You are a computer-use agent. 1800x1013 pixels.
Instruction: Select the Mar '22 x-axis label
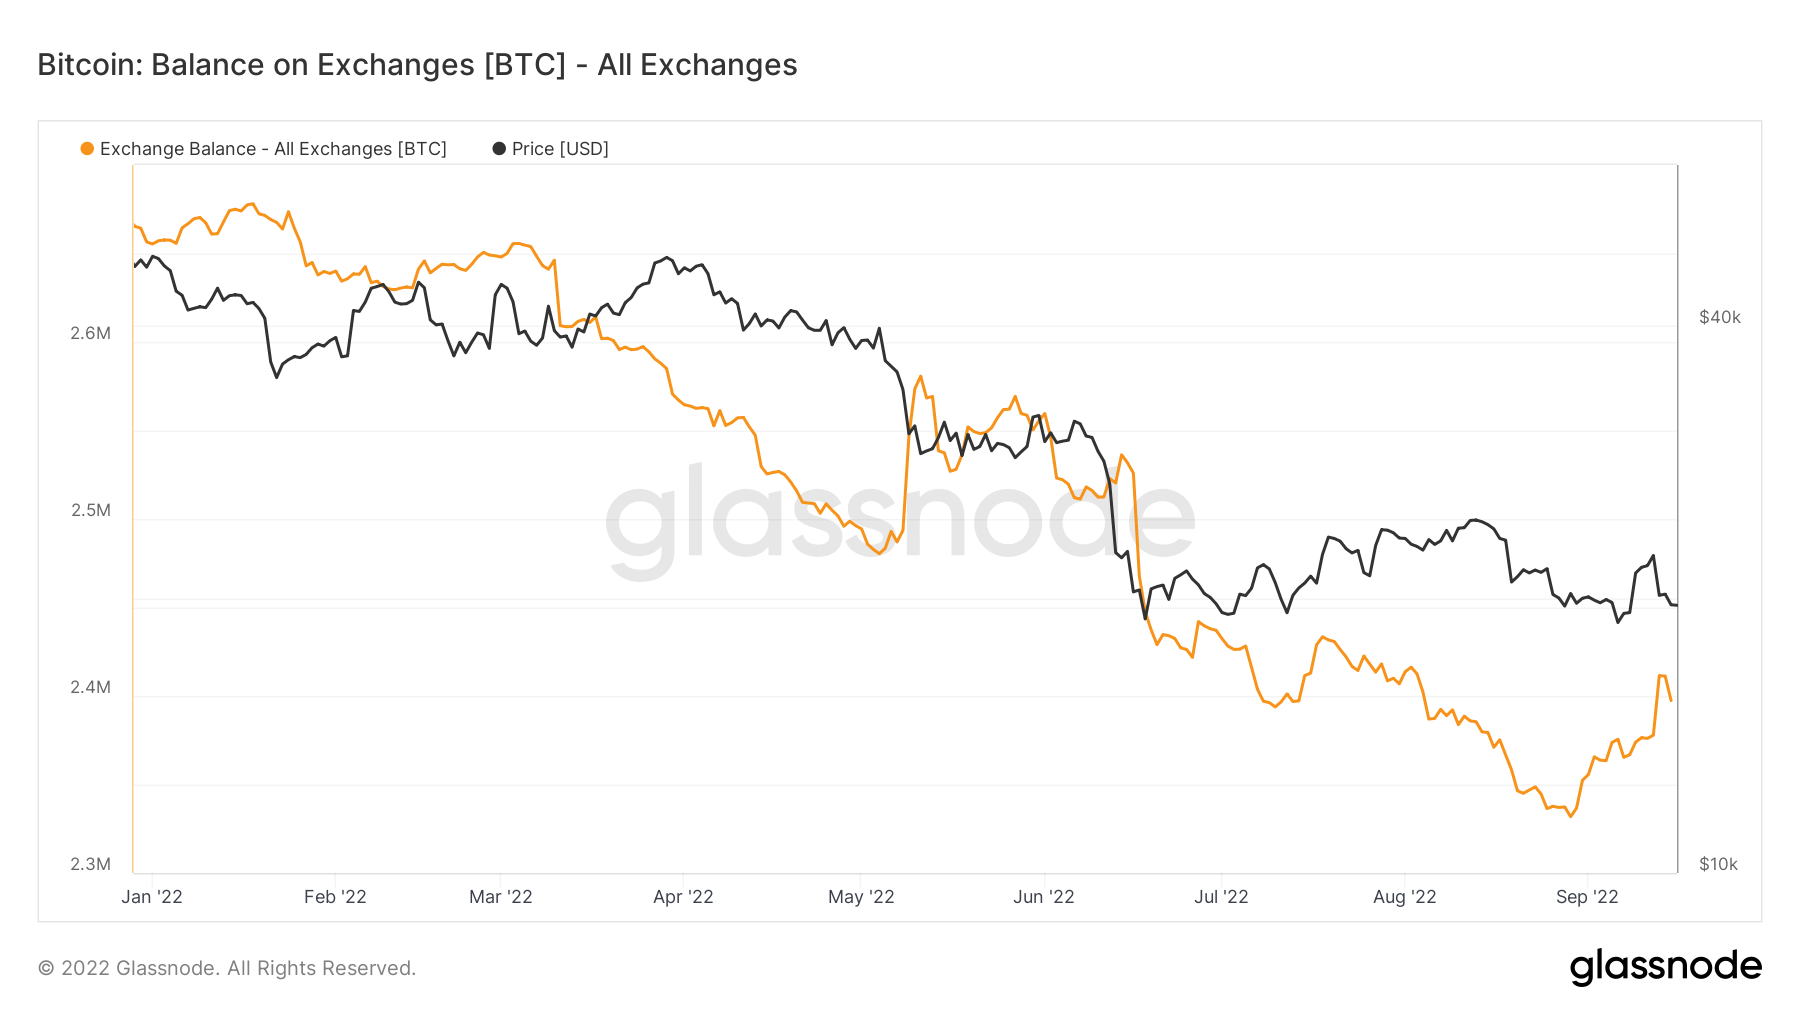501,897
